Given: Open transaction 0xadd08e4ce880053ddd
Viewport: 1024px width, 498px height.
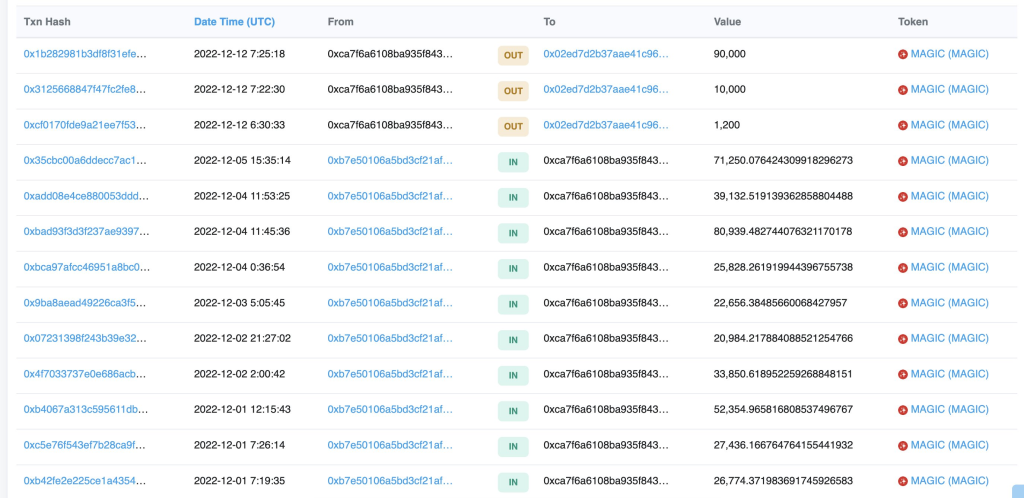Looking at the screenshot, I should [86, 196].
